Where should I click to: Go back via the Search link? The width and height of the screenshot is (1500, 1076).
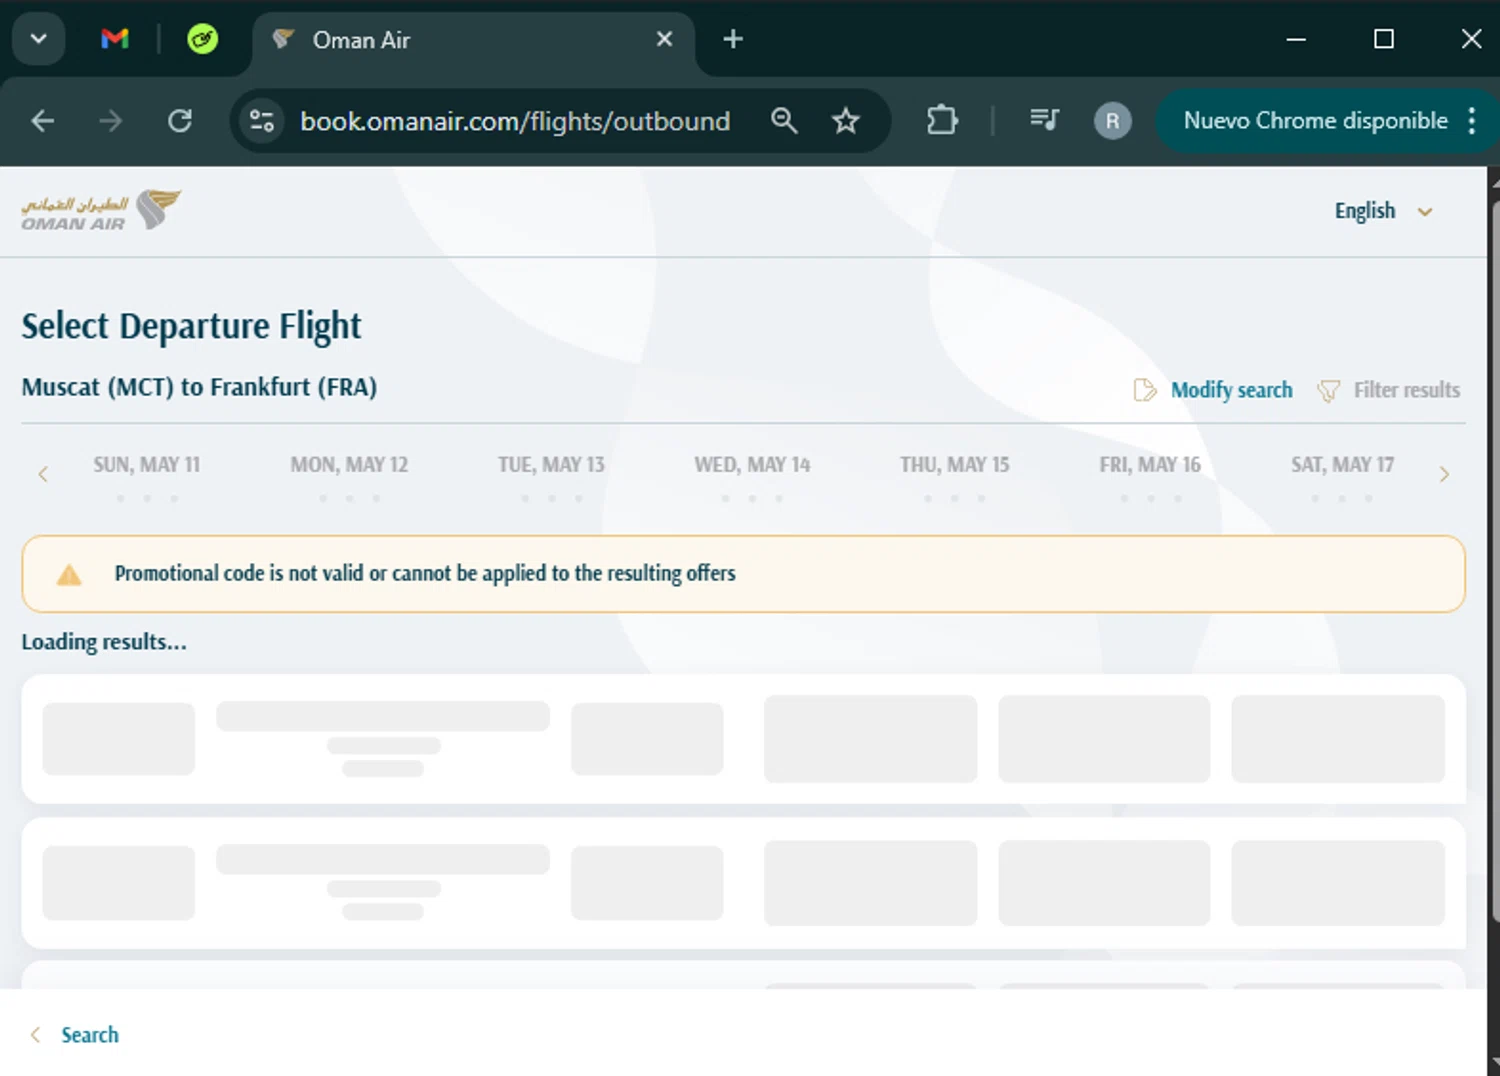click(x=90, y=1035)
